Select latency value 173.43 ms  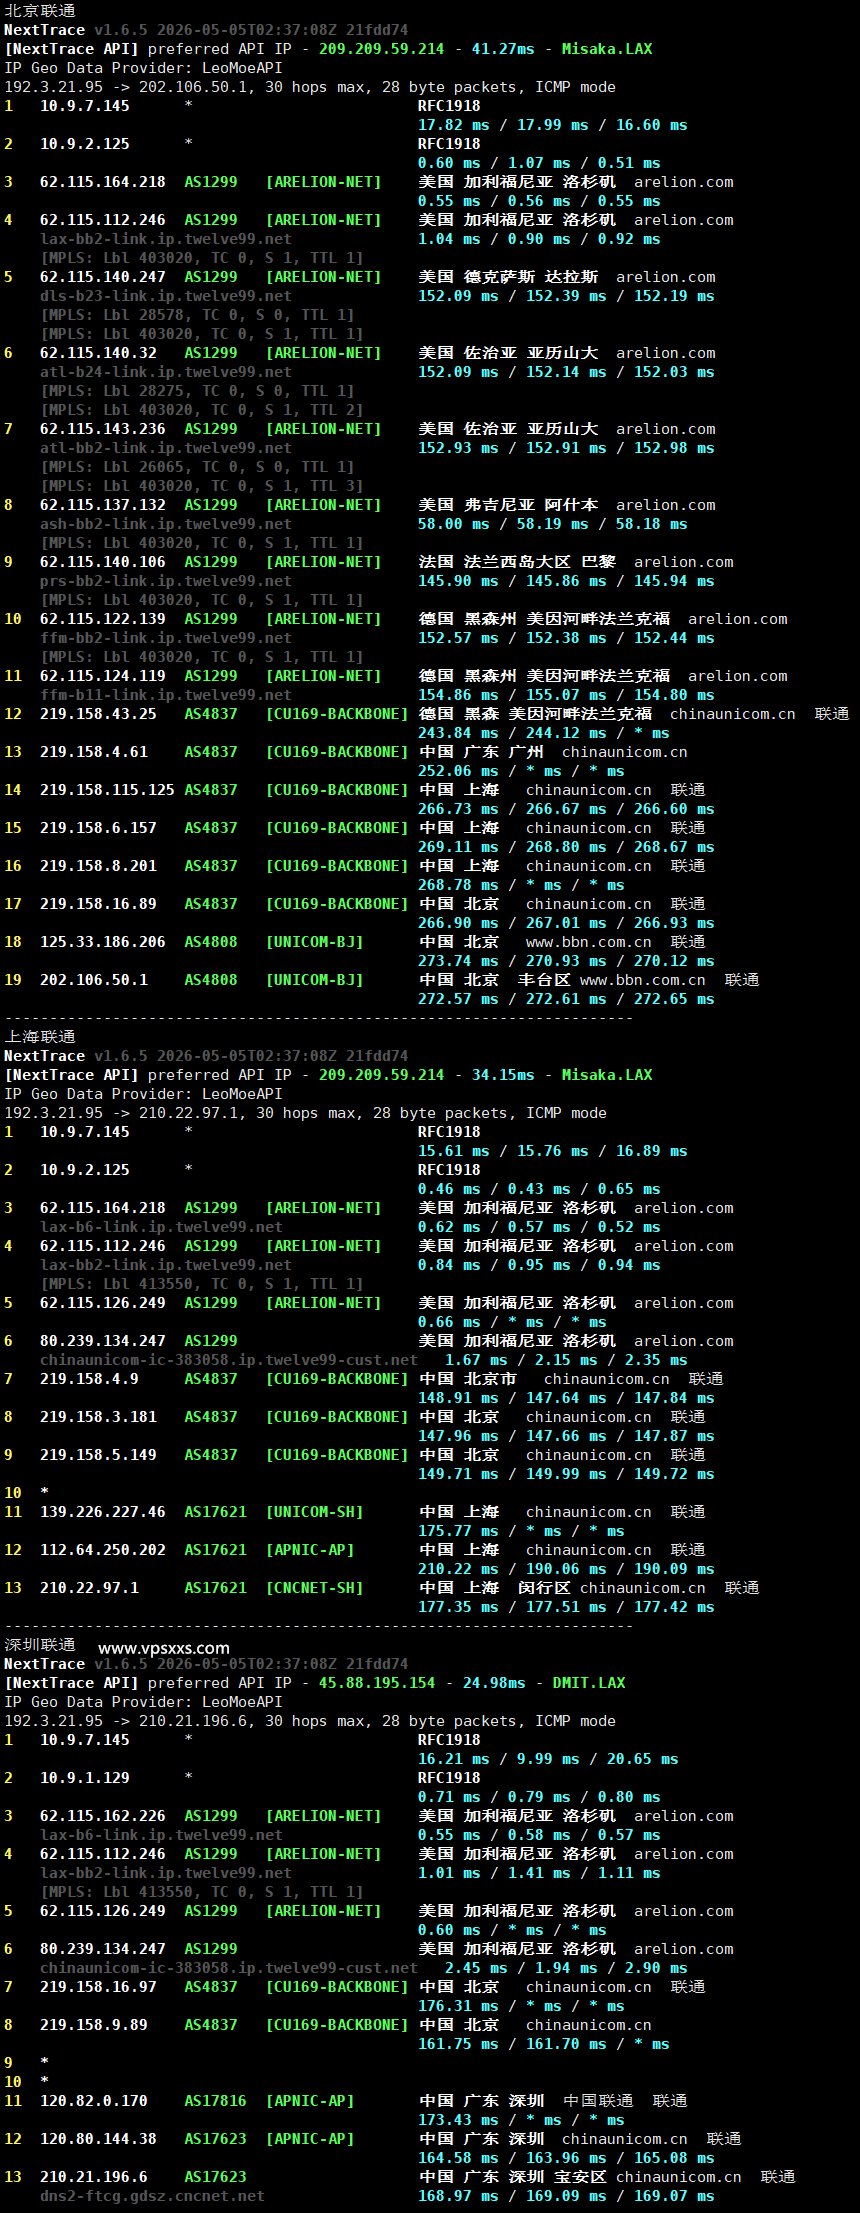click(458, 2119)
